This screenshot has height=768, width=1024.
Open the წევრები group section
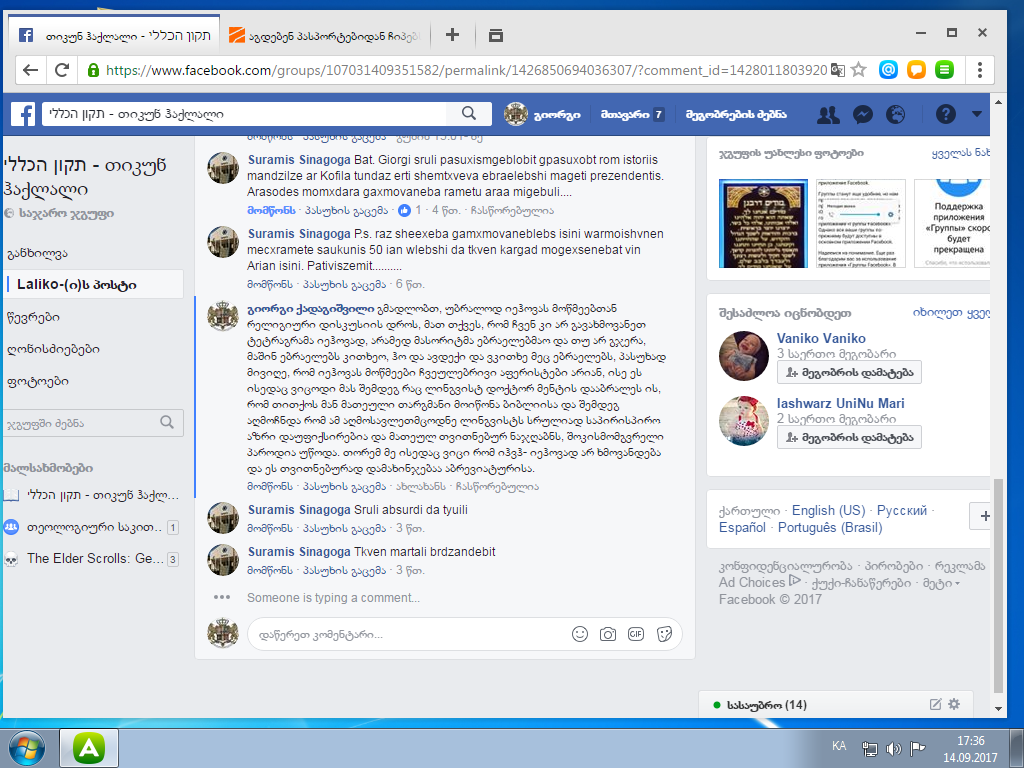(x=33, y=317)
